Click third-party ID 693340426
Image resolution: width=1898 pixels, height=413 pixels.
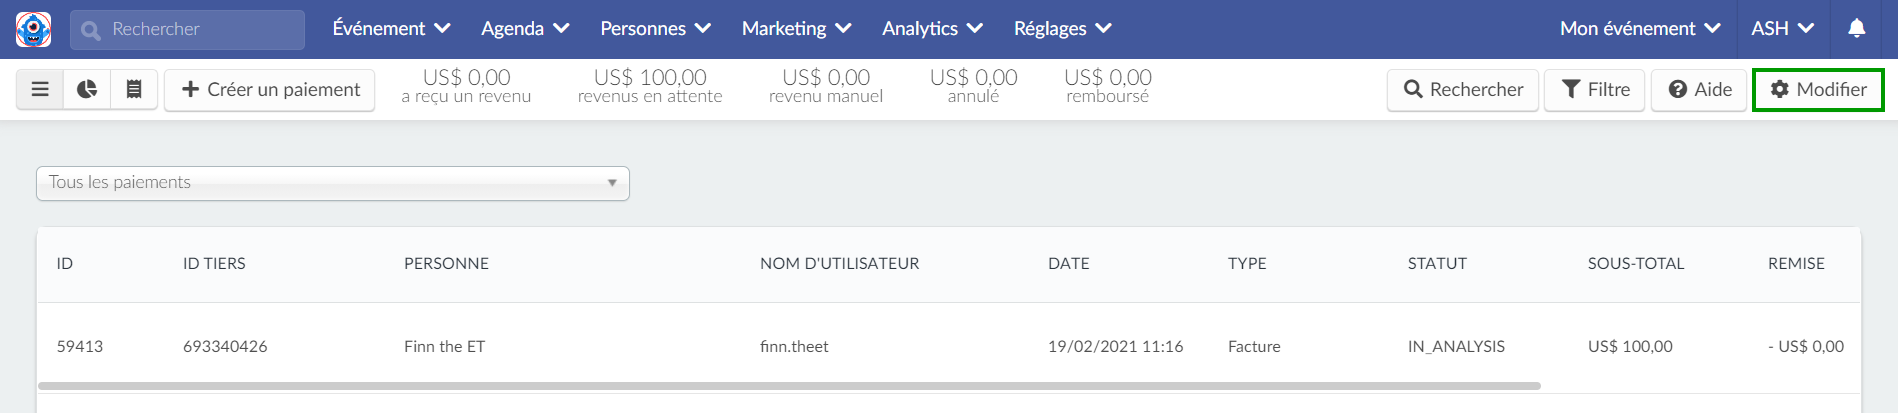[x=225, y=347]
